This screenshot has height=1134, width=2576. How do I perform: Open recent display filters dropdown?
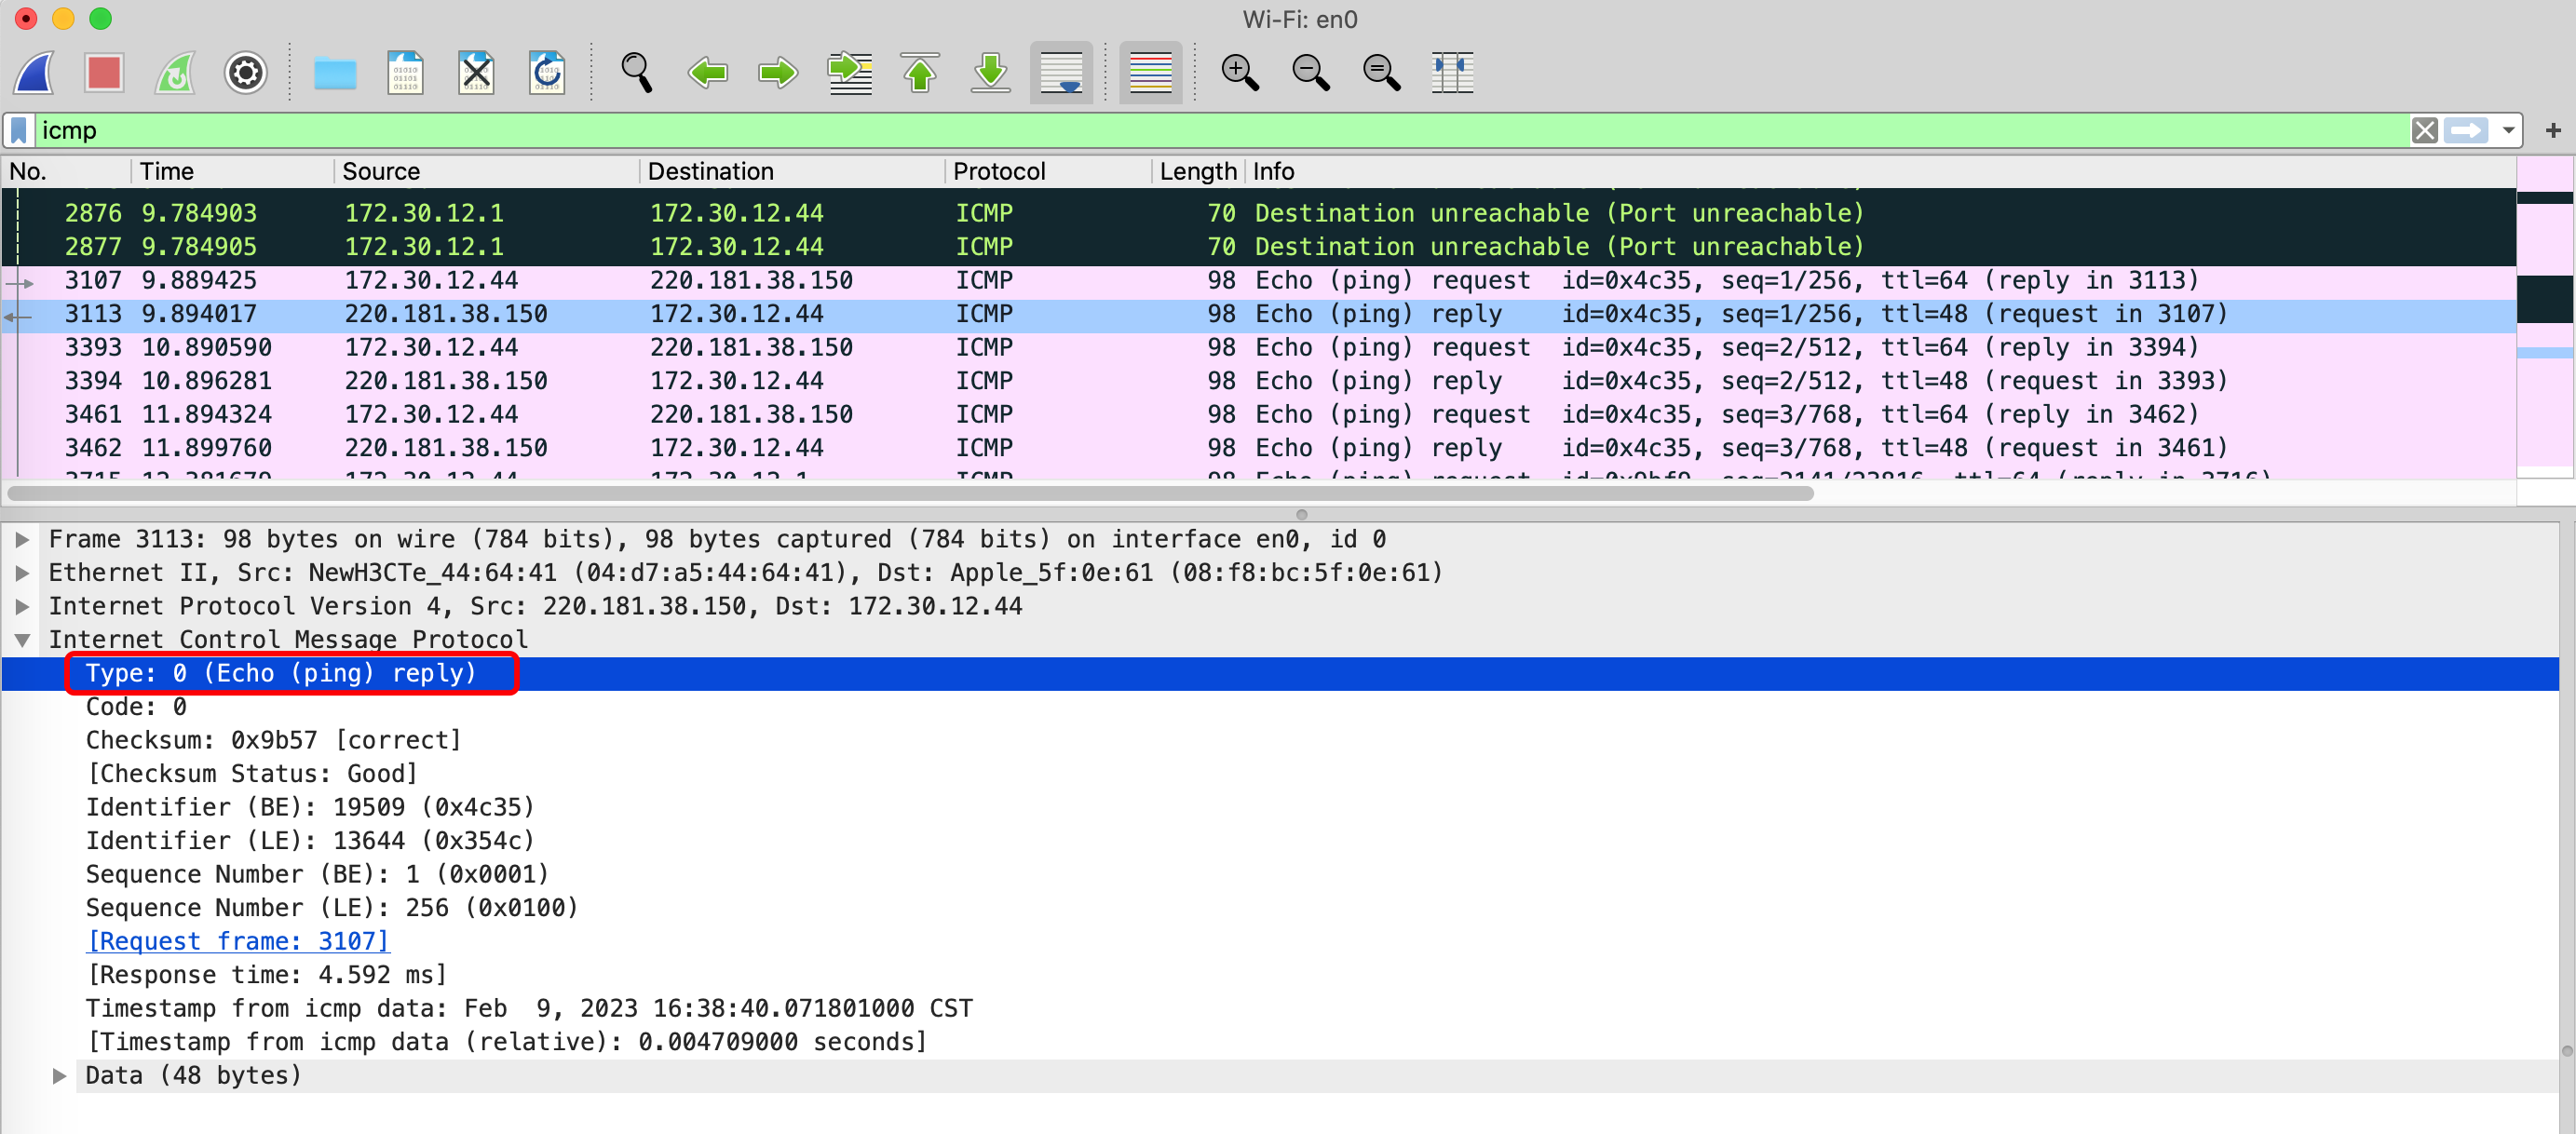[x=2508, y=131]
